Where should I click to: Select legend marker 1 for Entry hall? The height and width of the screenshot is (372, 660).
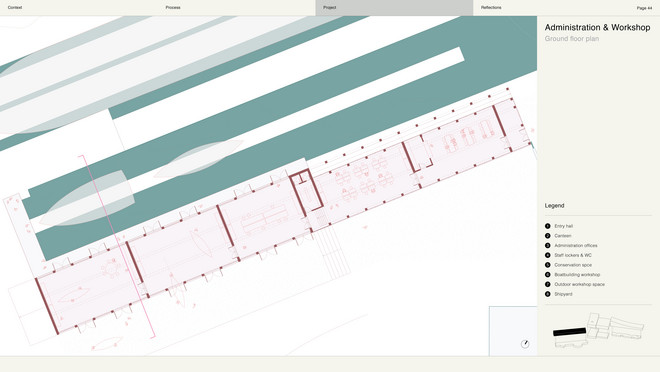tap(548, 226)
